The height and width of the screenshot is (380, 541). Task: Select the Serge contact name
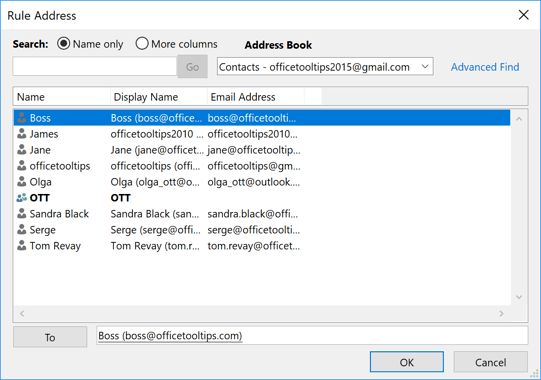coord(42,230)
